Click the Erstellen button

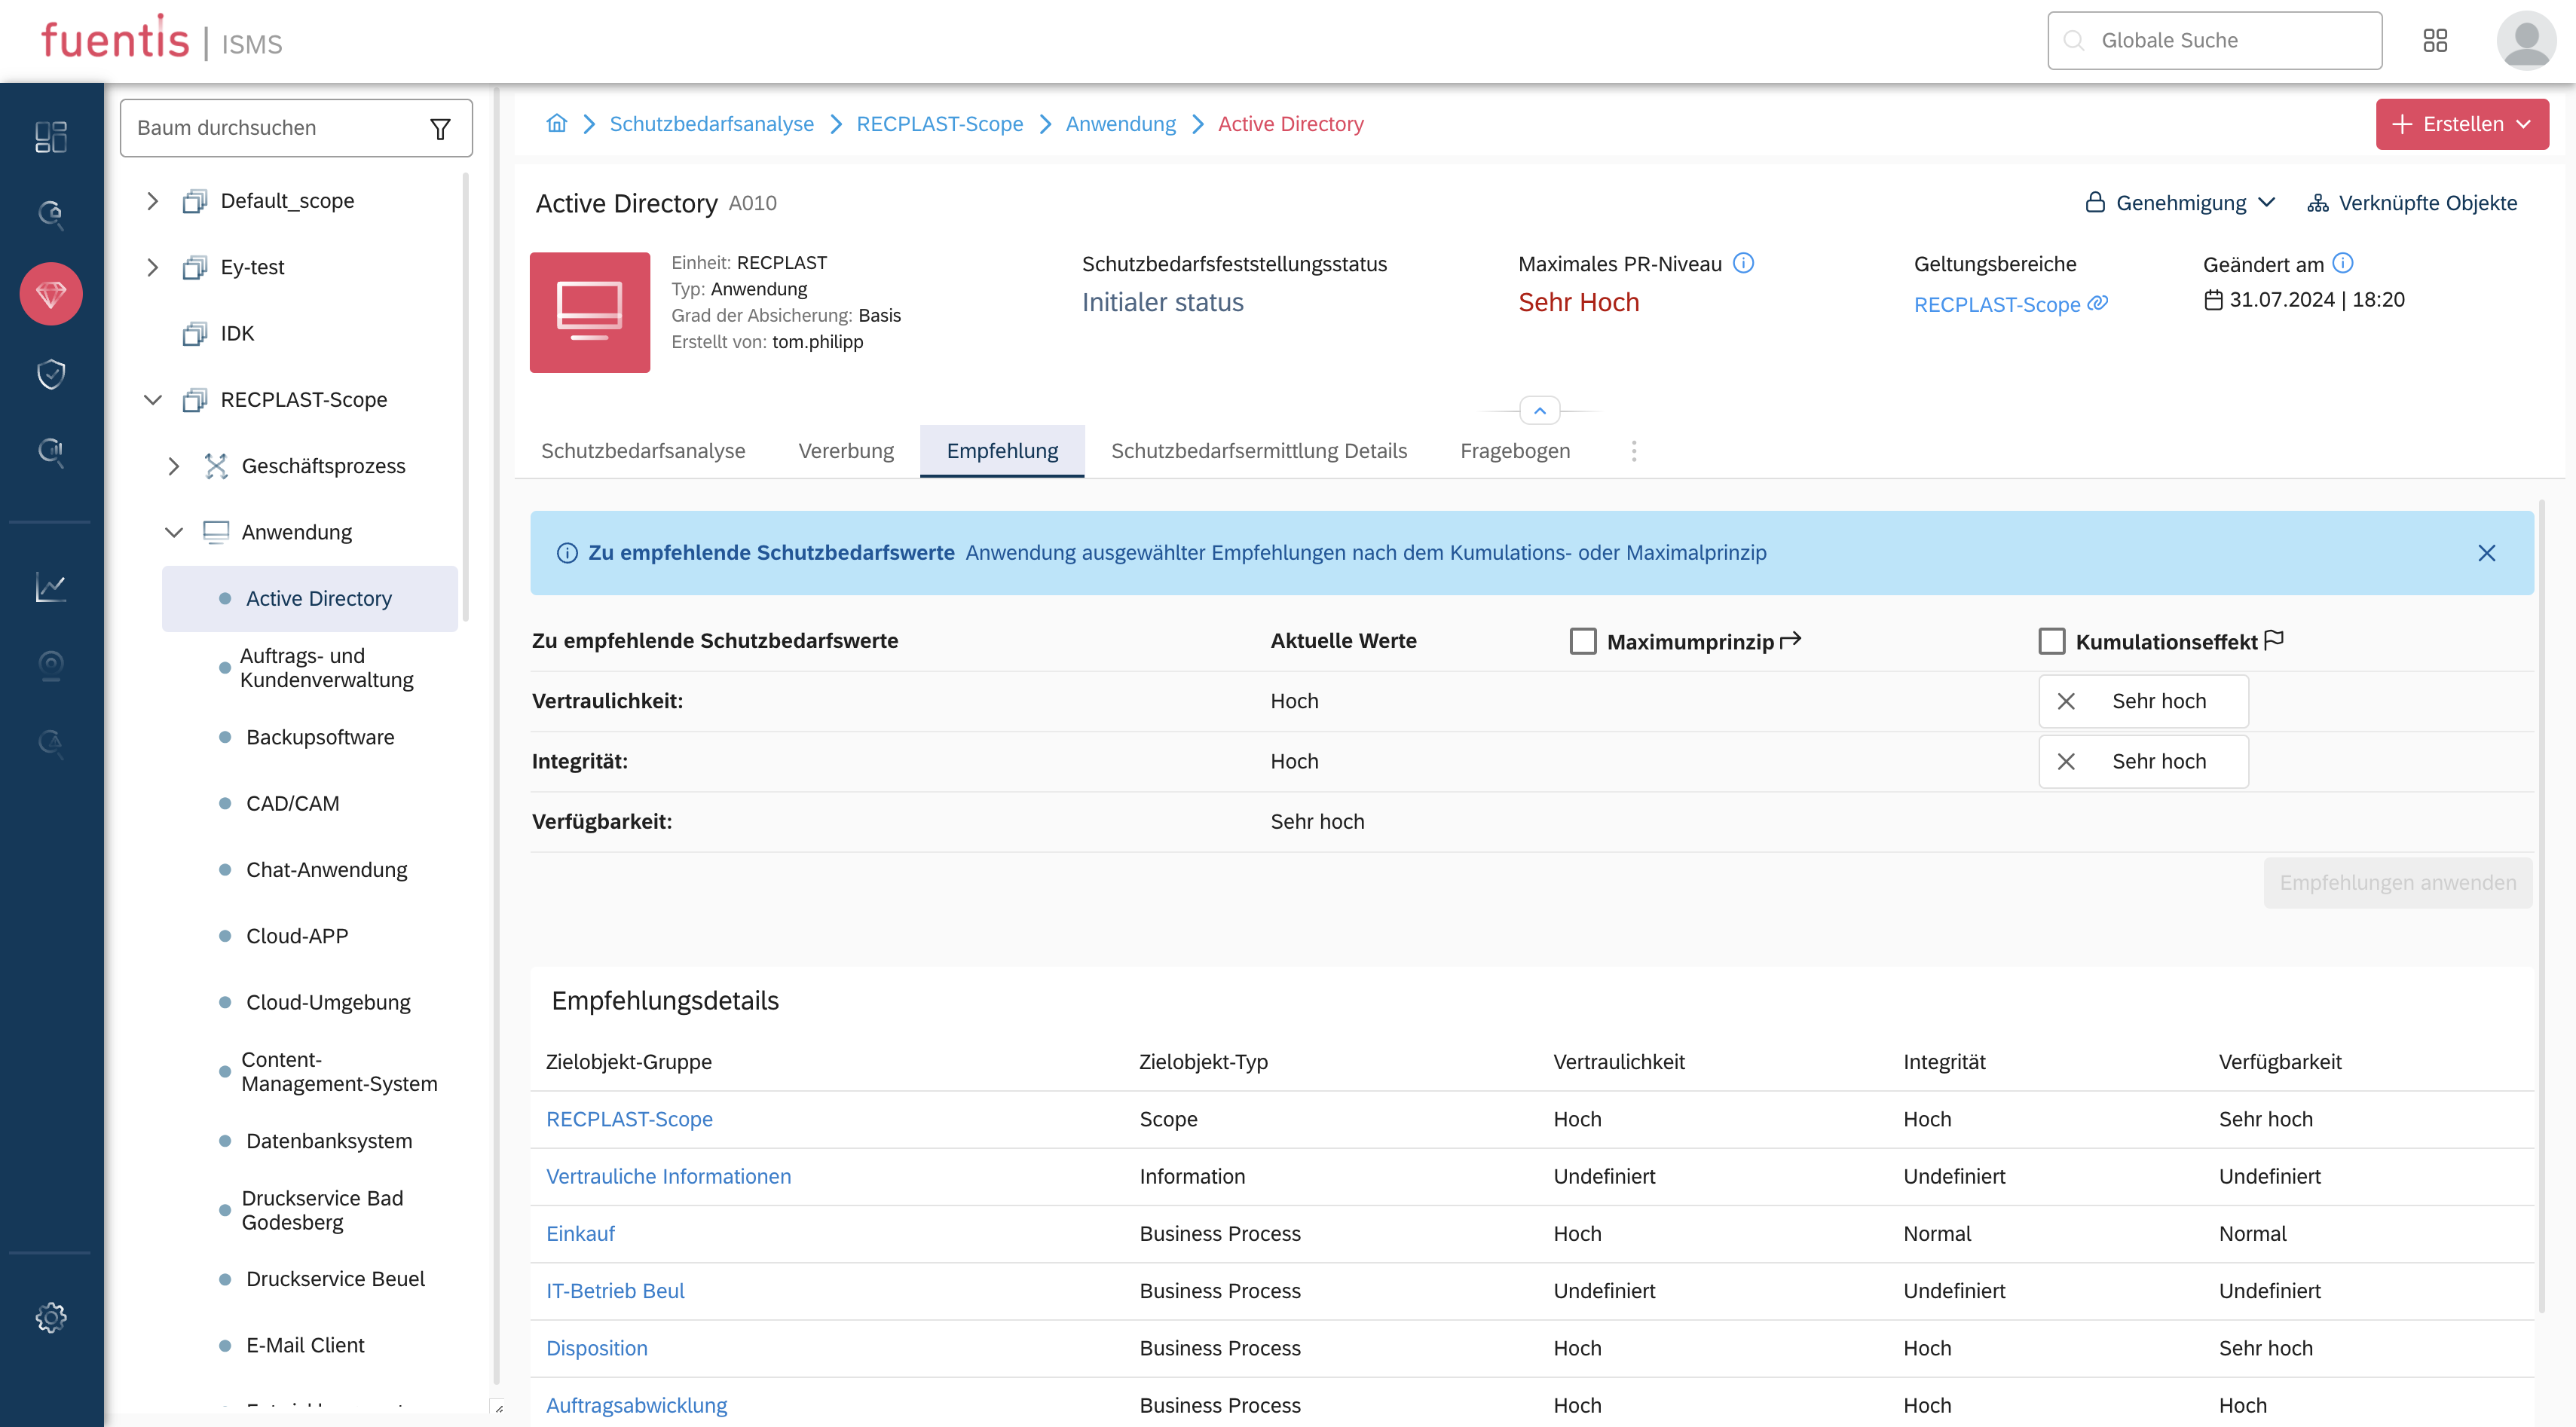tap(2461, 124)
